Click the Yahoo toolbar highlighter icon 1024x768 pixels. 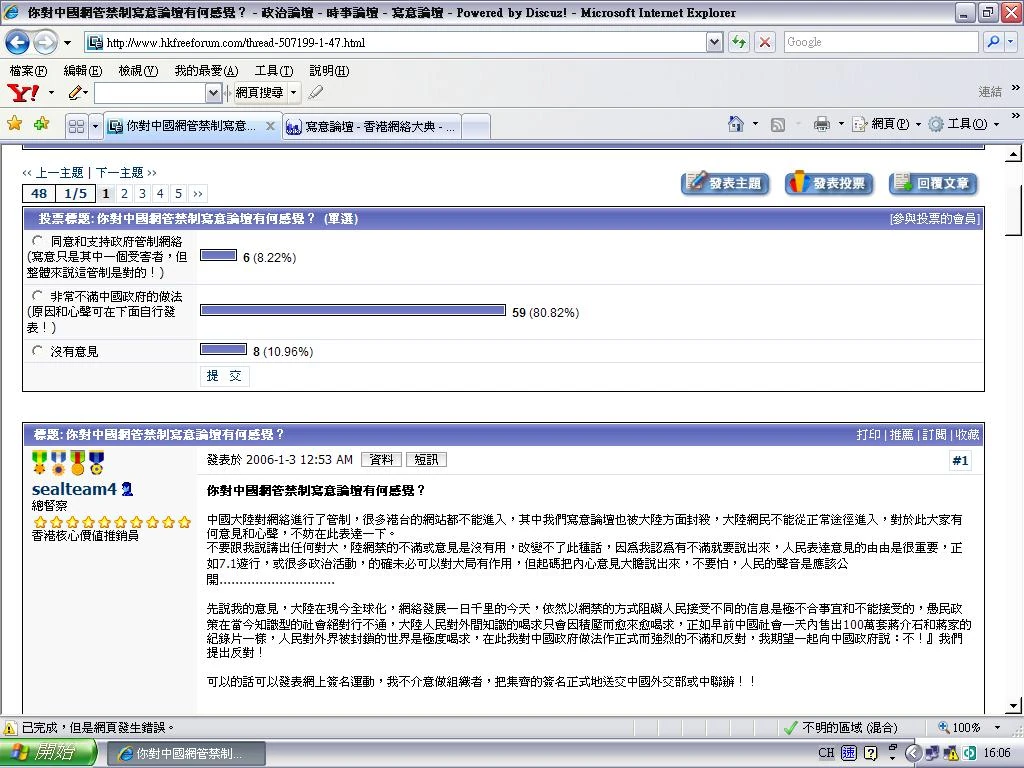315,93
